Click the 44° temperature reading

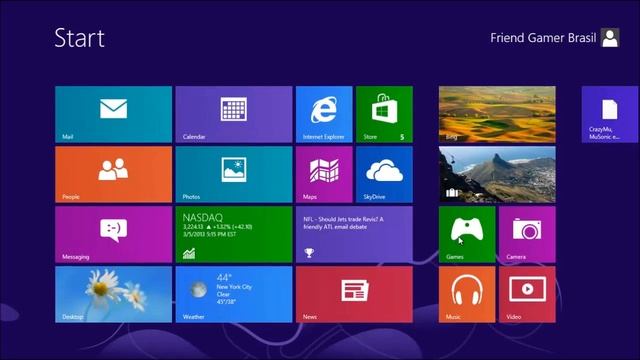click(224, 278)
